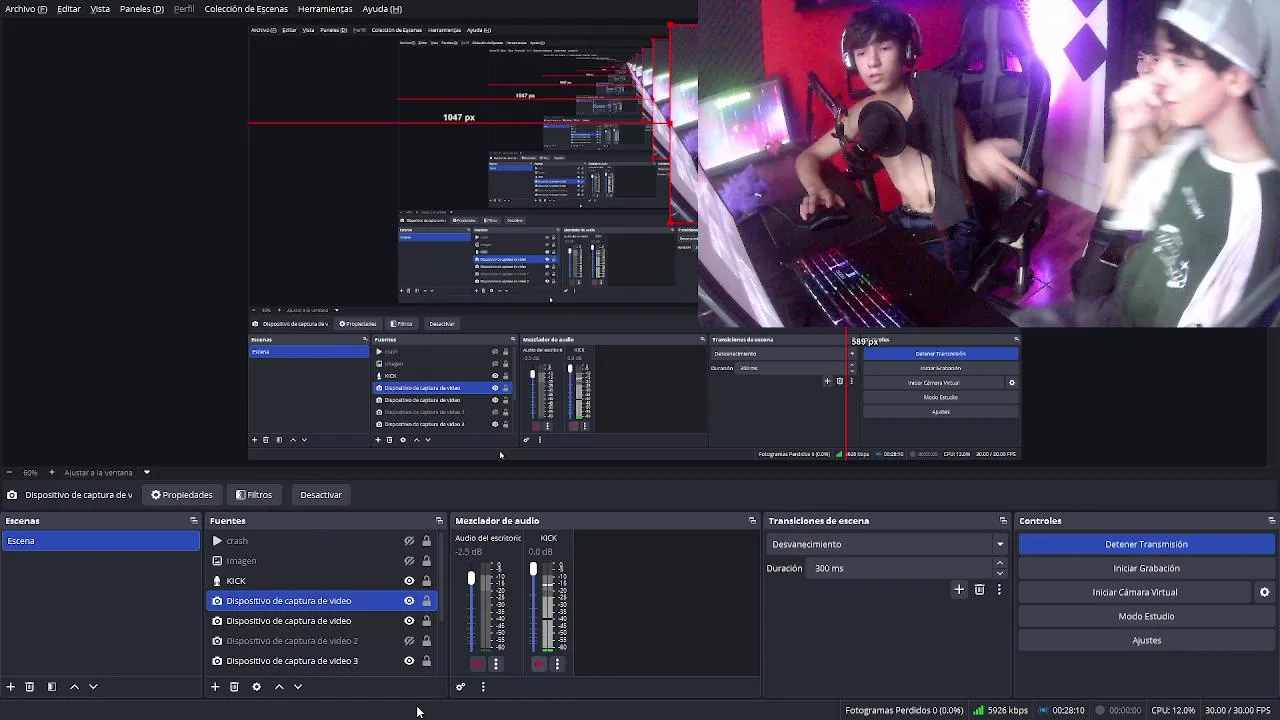The width and height of the screenshot is (1280, 720).
Task: Open transition properties three-dot menu
Action: 999,590
